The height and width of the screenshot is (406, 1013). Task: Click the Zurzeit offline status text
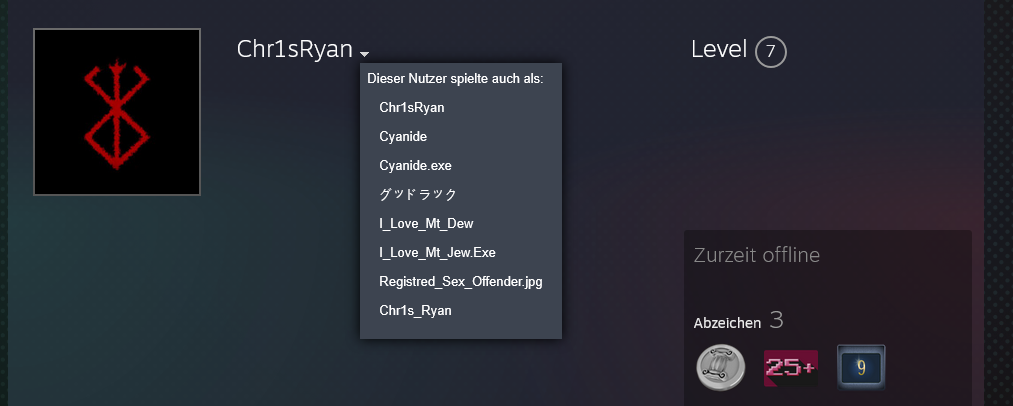pos(756,255)
